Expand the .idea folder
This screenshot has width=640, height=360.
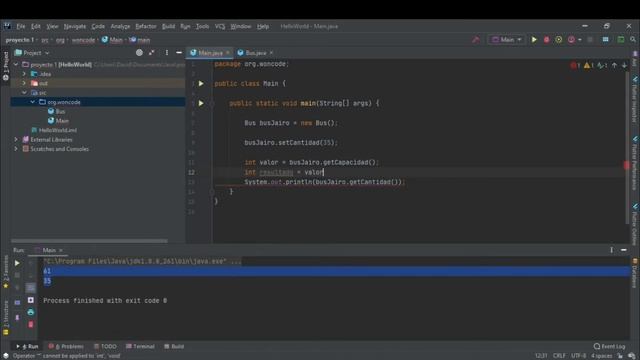click(24, 74)
